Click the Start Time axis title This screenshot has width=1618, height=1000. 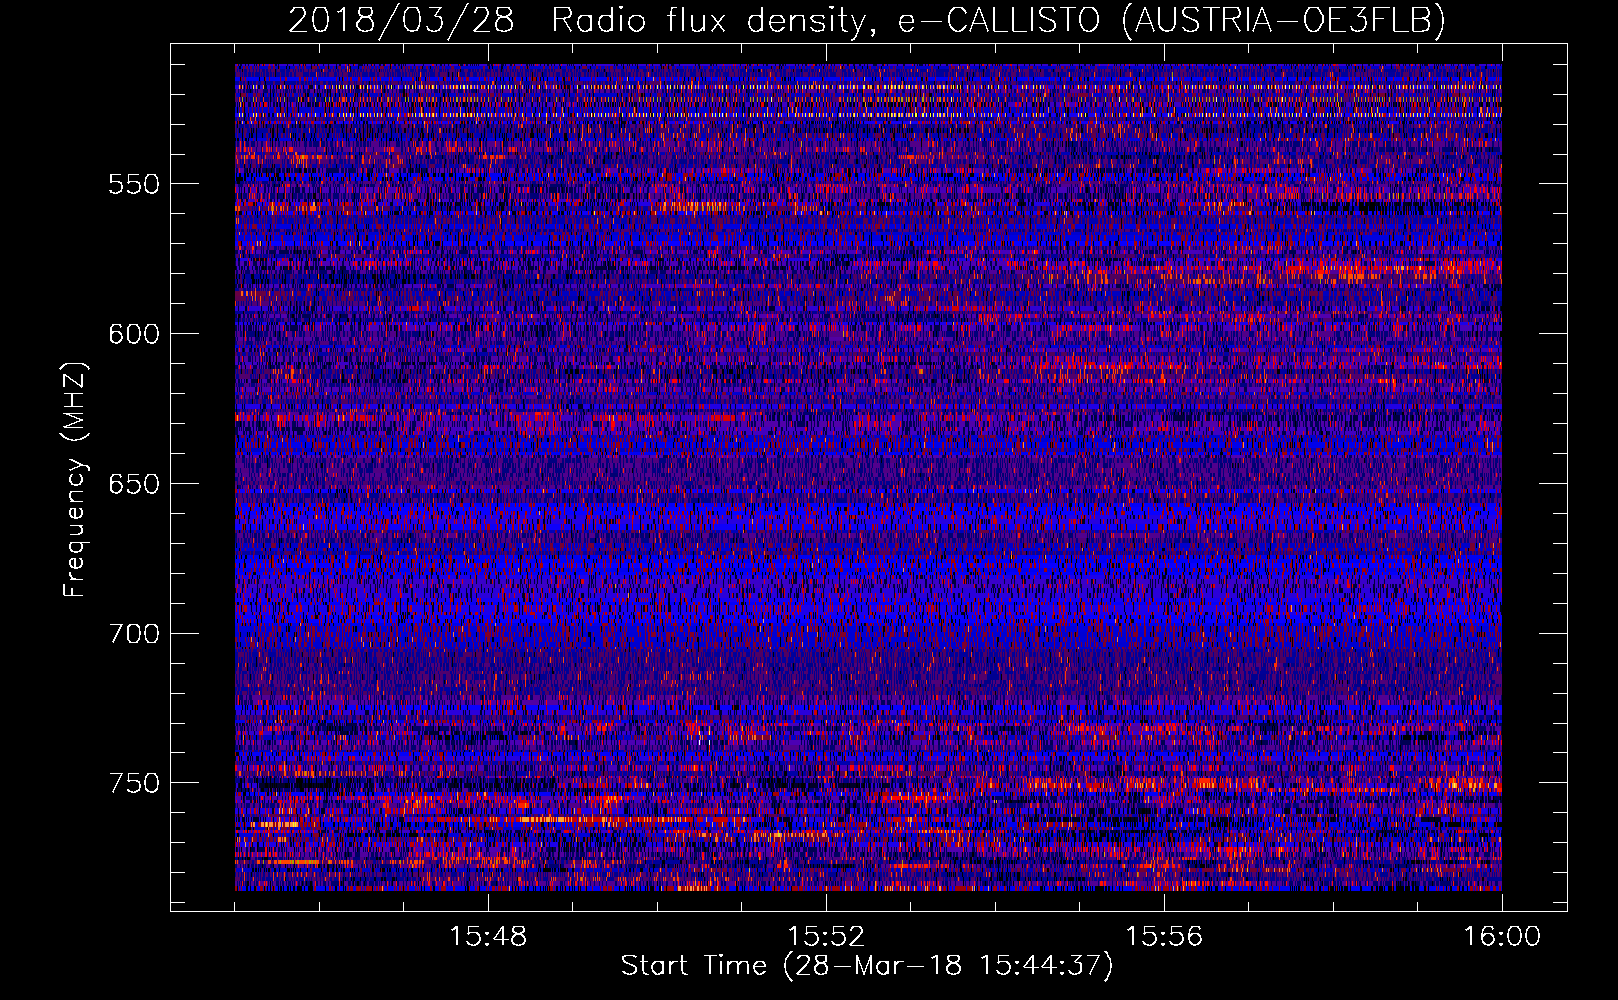point(867,966)
